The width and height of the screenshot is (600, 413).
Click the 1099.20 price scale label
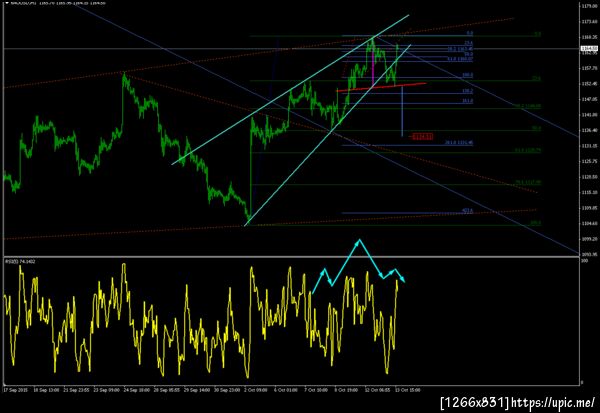coord(589,239)
